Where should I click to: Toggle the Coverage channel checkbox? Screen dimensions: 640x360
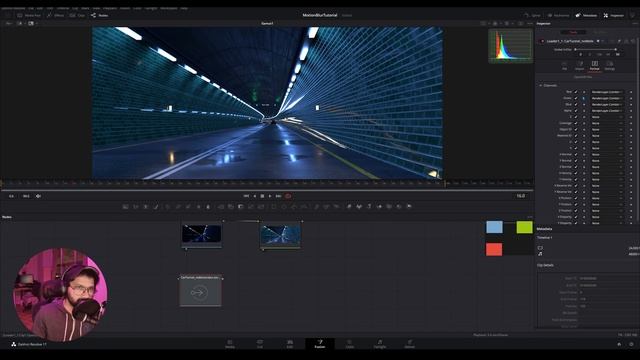(576, 123)
